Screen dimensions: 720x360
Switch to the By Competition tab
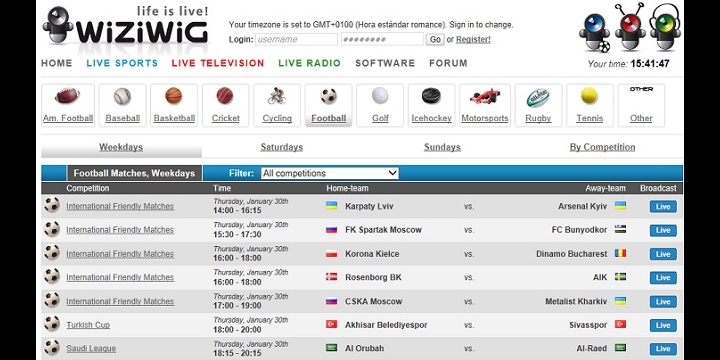pos(602,147)
